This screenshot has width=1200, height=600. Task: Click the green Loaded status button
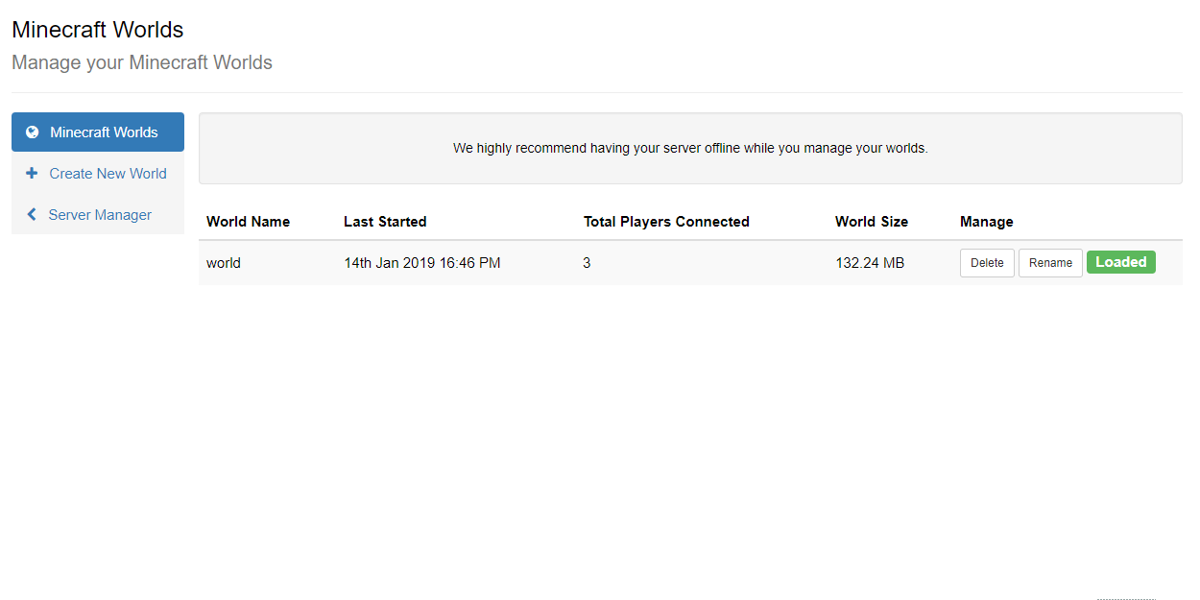point(1121,262)
